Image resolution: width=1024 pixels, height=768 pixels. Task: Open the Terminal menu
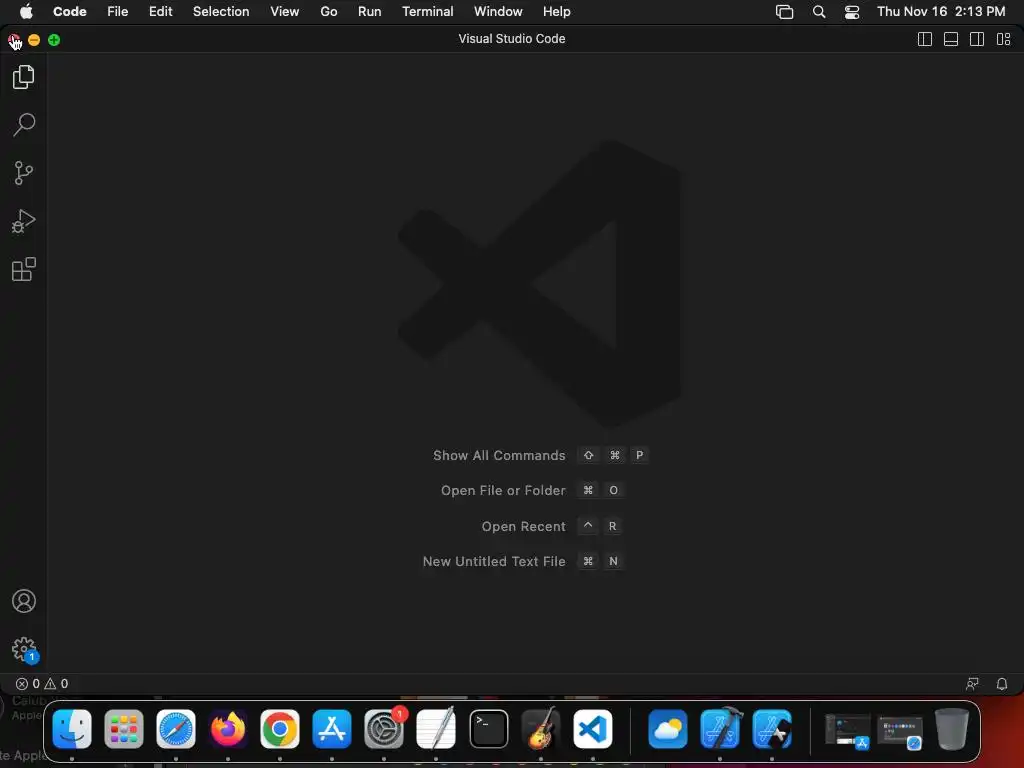(428, 12)
